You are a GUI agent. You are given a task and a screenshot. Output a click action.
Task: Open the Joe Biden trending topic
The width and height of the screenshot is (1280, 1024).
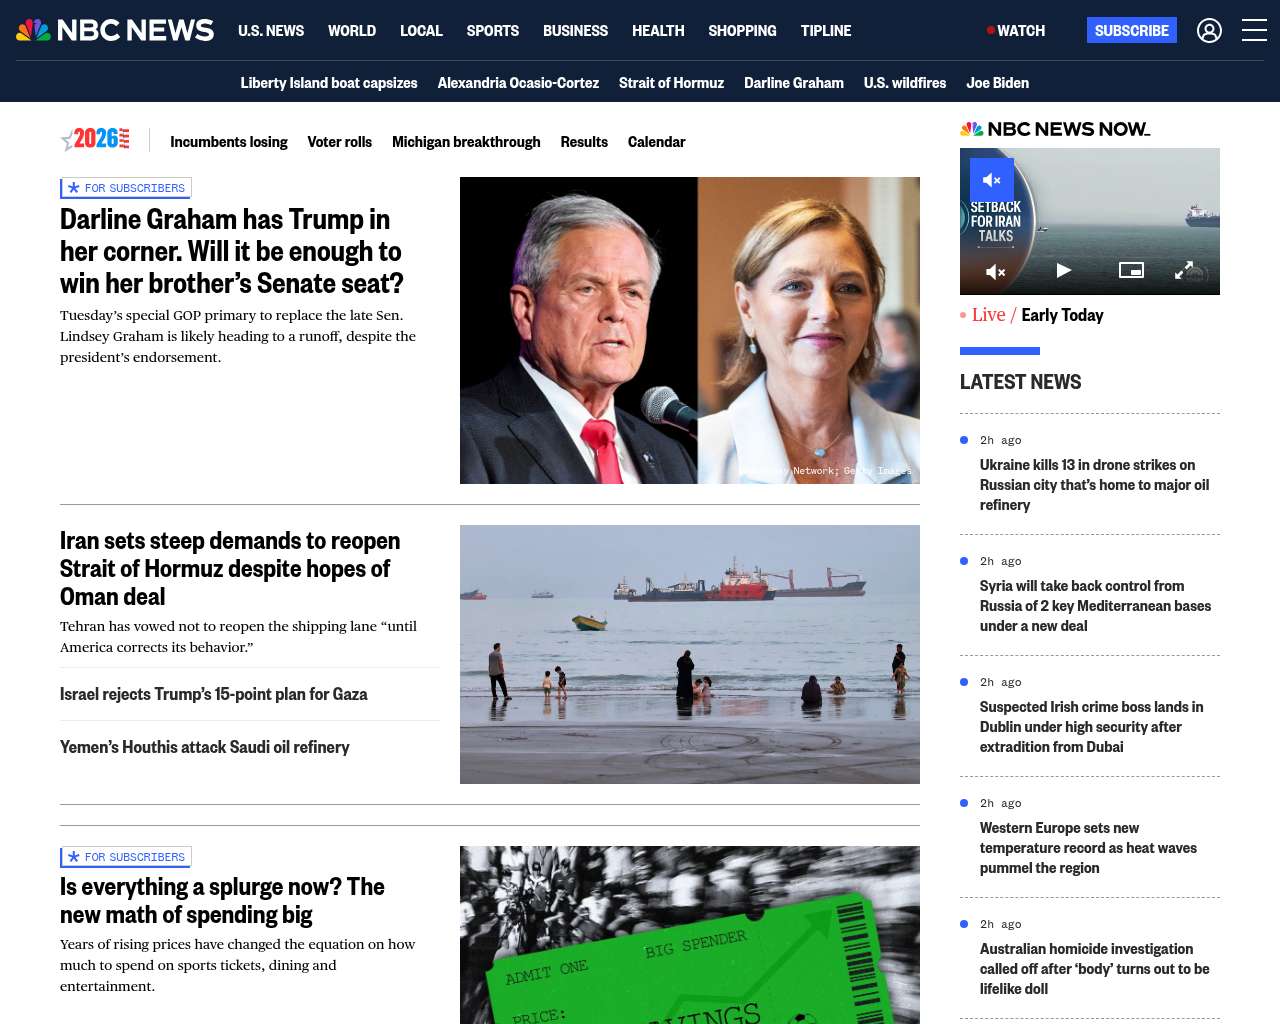pos(997,83)
